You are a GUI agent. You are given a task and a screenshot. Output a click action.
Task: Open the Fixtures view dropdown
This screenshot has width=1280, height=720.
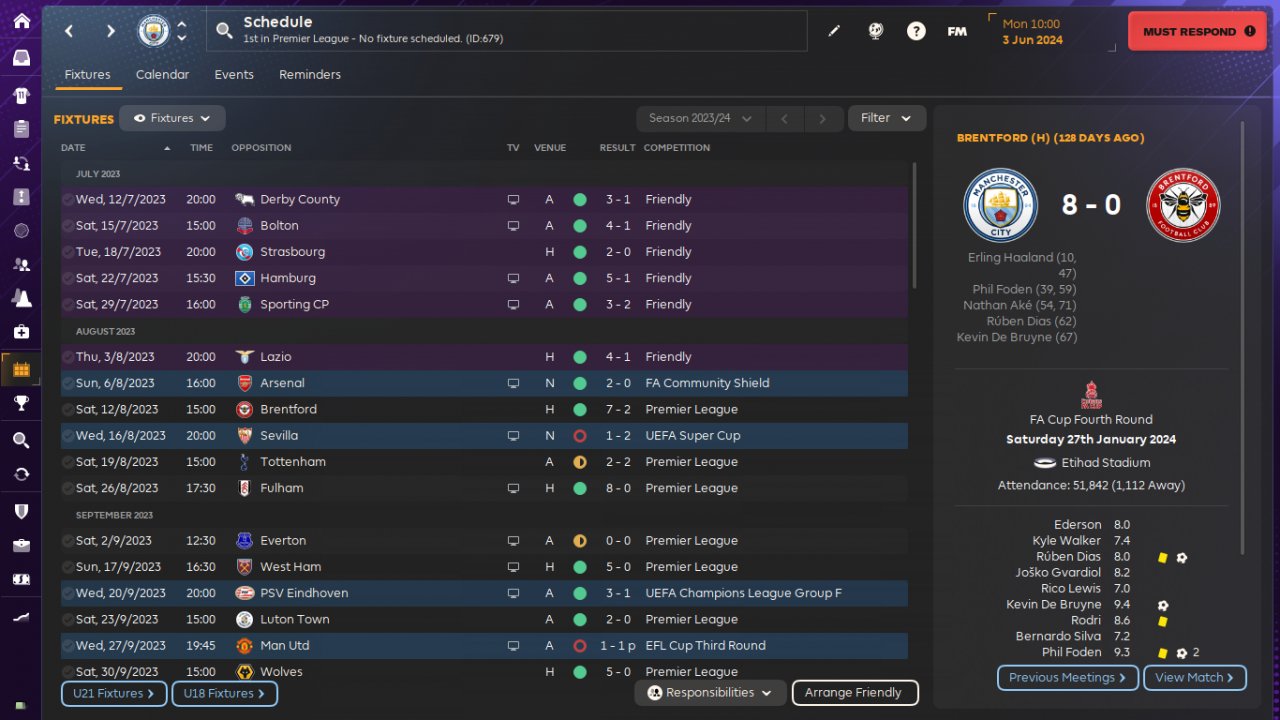tap(172, 118)
